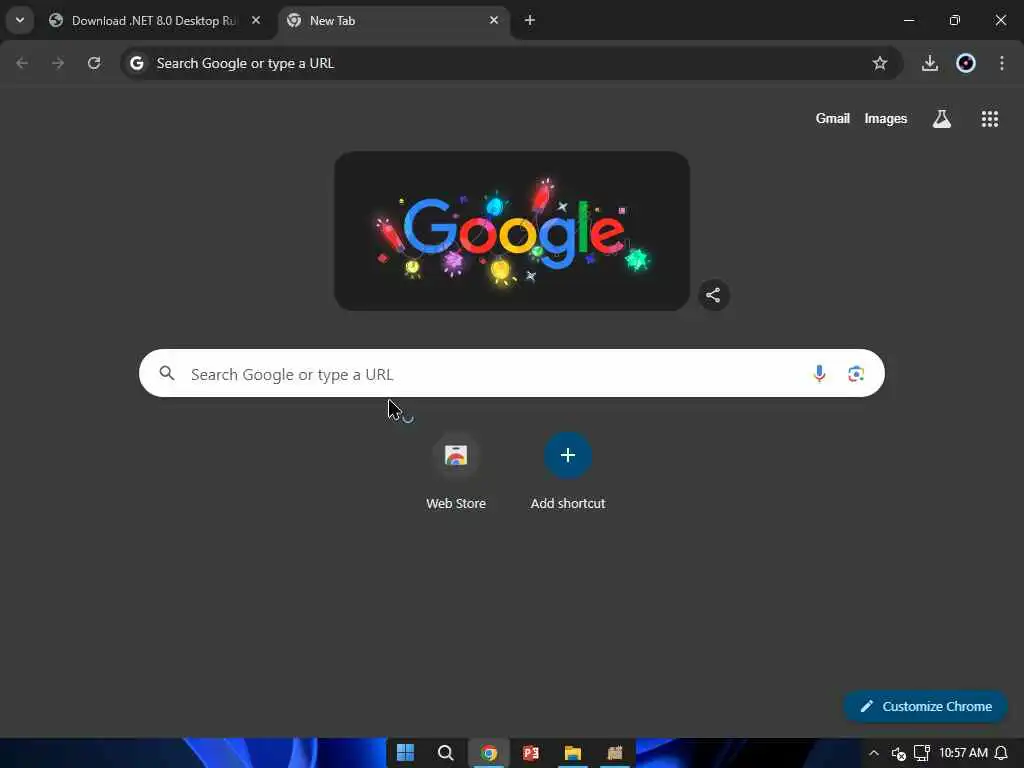
Task: Open the Web Store shortcut
Action: 456,472
